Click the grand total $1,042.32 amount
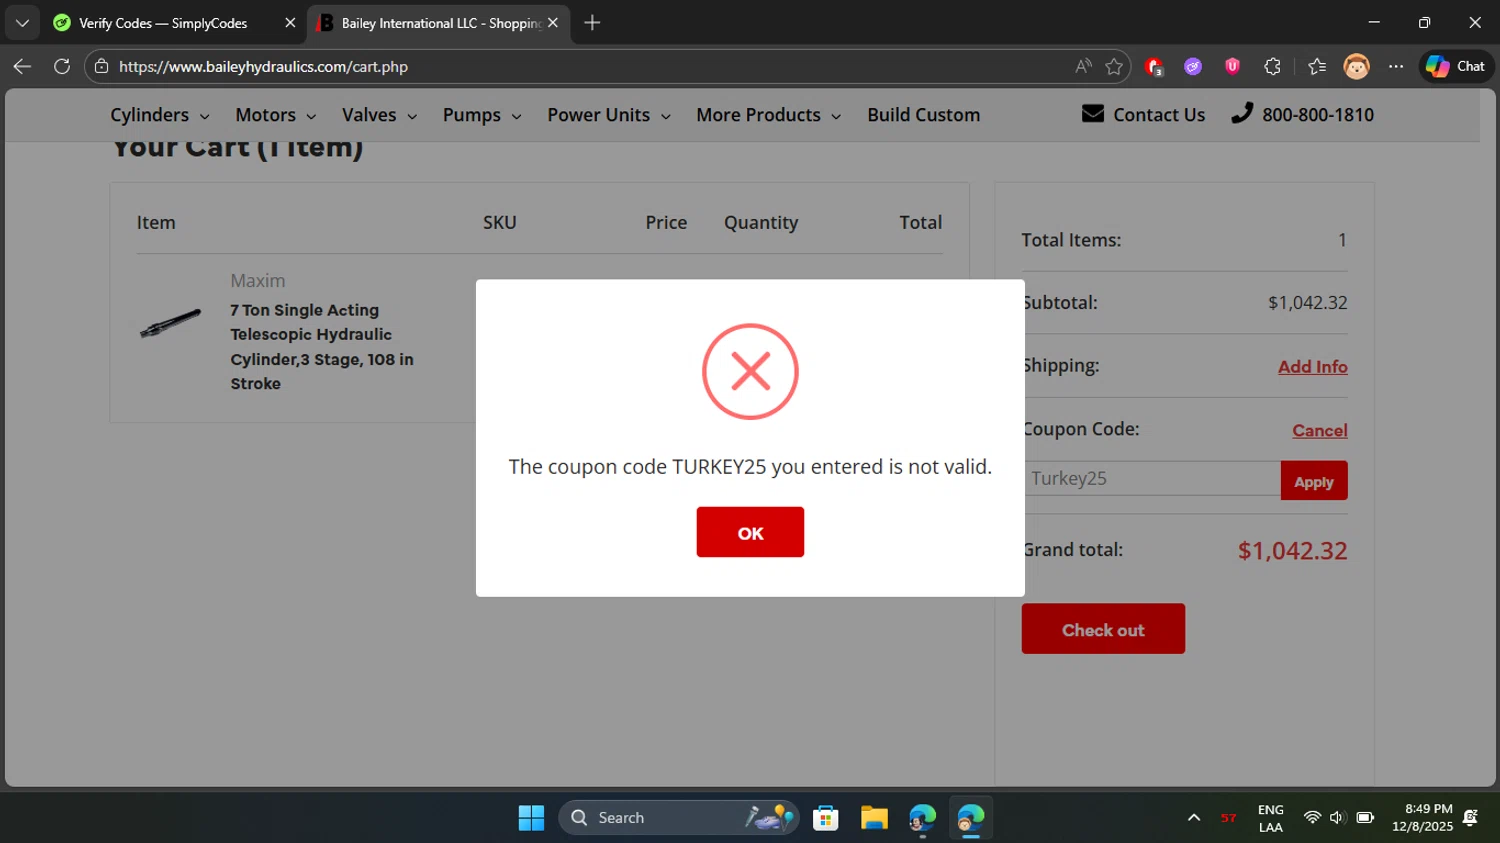1500x843 pixels. tap(1292, 551)
